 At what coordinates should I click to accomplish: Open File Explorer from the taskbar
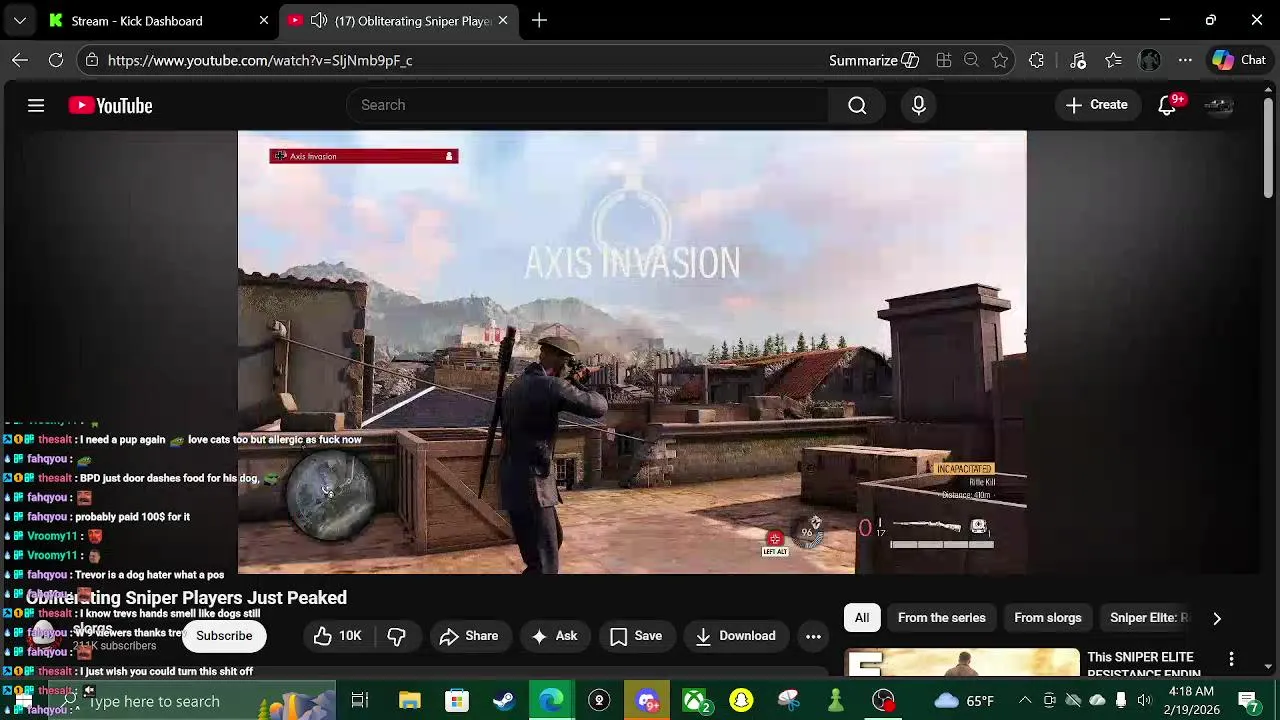coord(410,701)
